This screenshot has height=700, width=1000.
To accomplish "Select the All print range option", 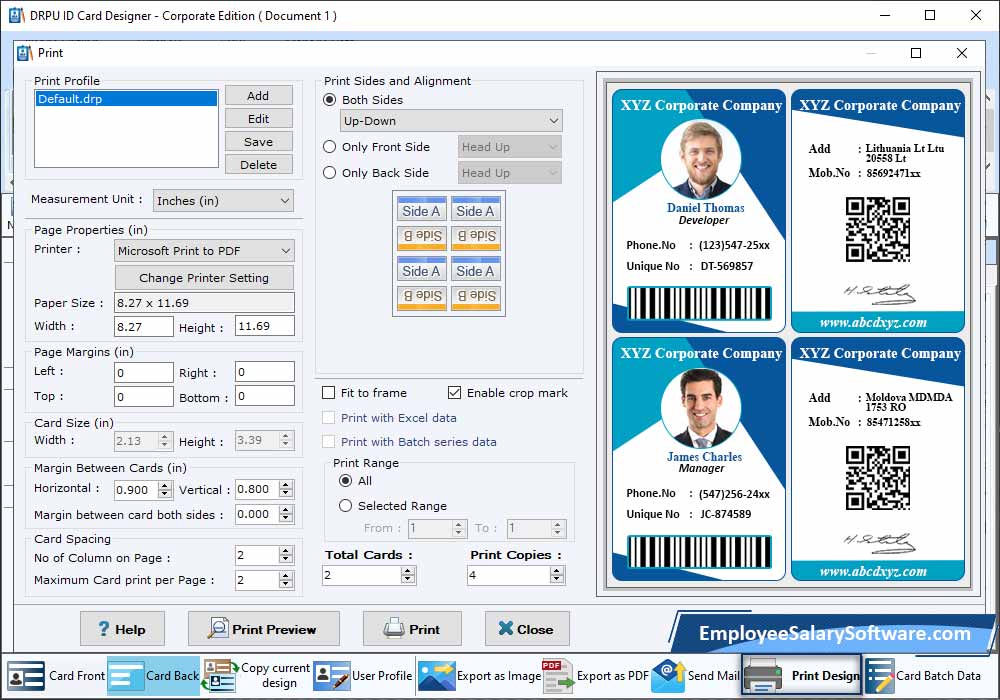I will coord(345,481).
